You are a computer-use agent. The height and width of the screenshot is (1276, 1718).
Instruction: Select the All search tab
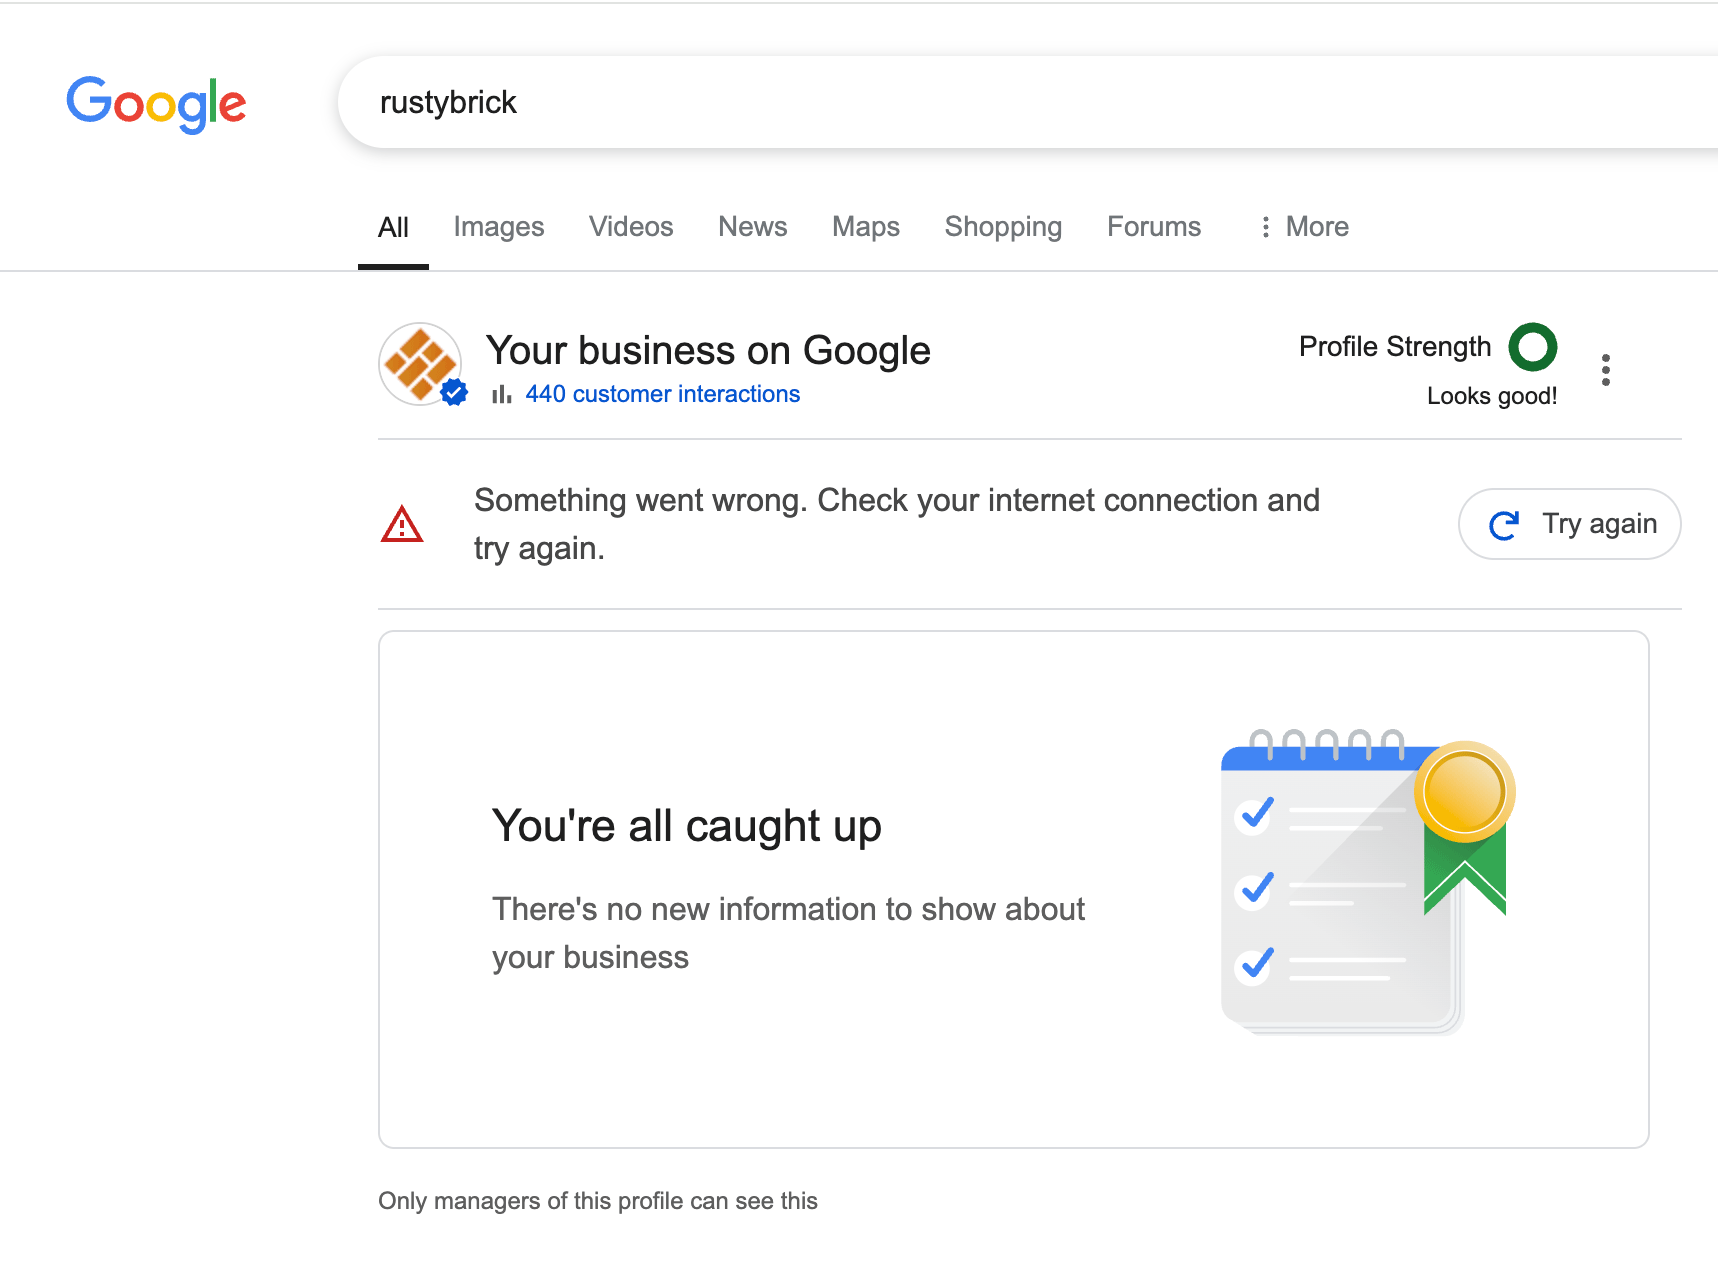tap(393, 227)
